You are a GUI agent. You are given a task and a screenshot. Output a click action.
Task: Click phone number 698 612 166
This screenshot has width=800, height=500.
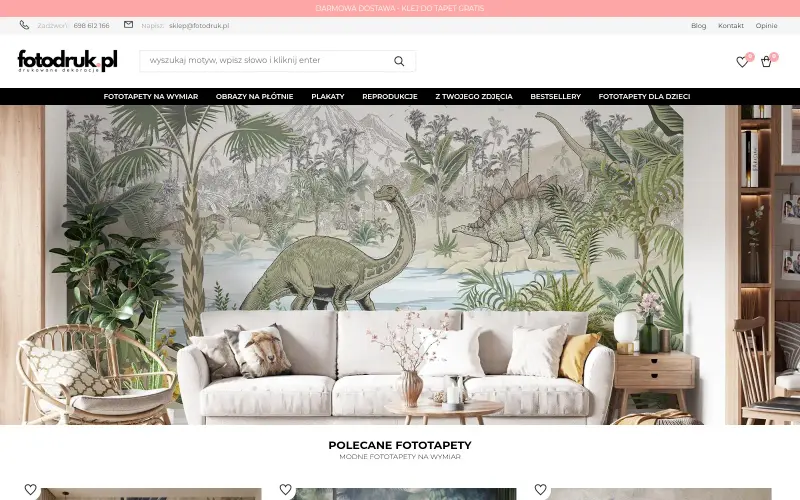click(x=91, y=26)
